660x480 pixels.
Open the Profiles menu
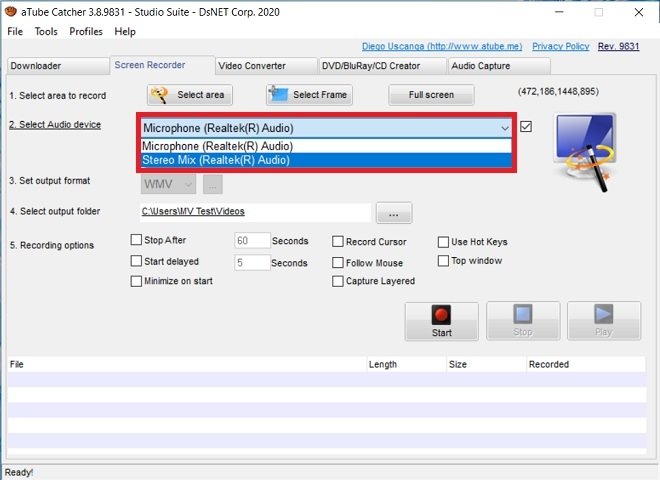[x=86, y=32]
